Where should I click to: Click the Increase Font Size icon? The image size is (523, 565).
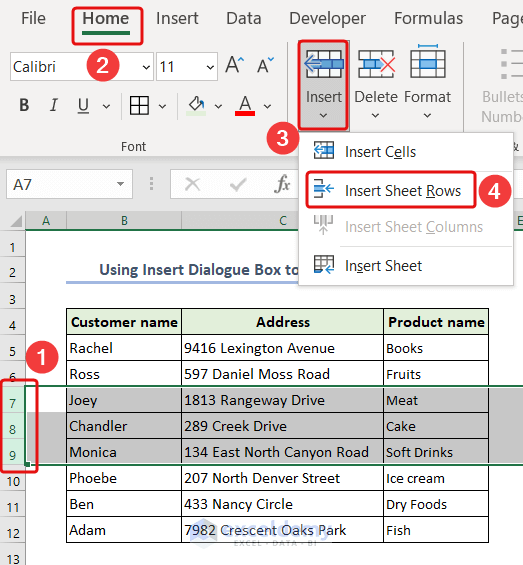[235, 65]
